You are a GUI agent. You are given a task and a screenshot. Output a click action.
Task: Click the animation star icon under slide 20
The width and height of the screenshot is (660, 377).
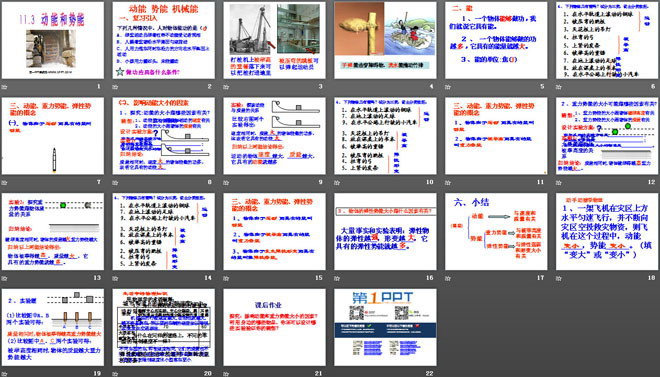[115, 373]
